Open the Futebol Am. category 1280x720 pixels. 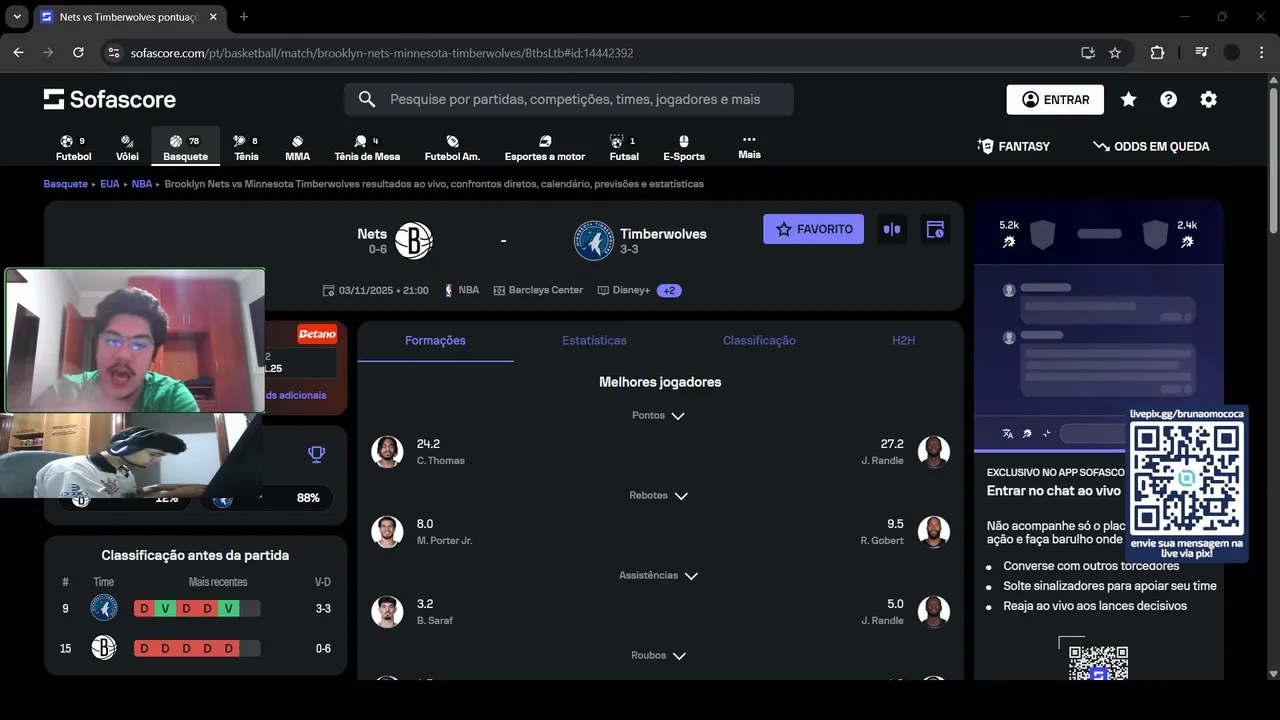(x=452, y=148)
